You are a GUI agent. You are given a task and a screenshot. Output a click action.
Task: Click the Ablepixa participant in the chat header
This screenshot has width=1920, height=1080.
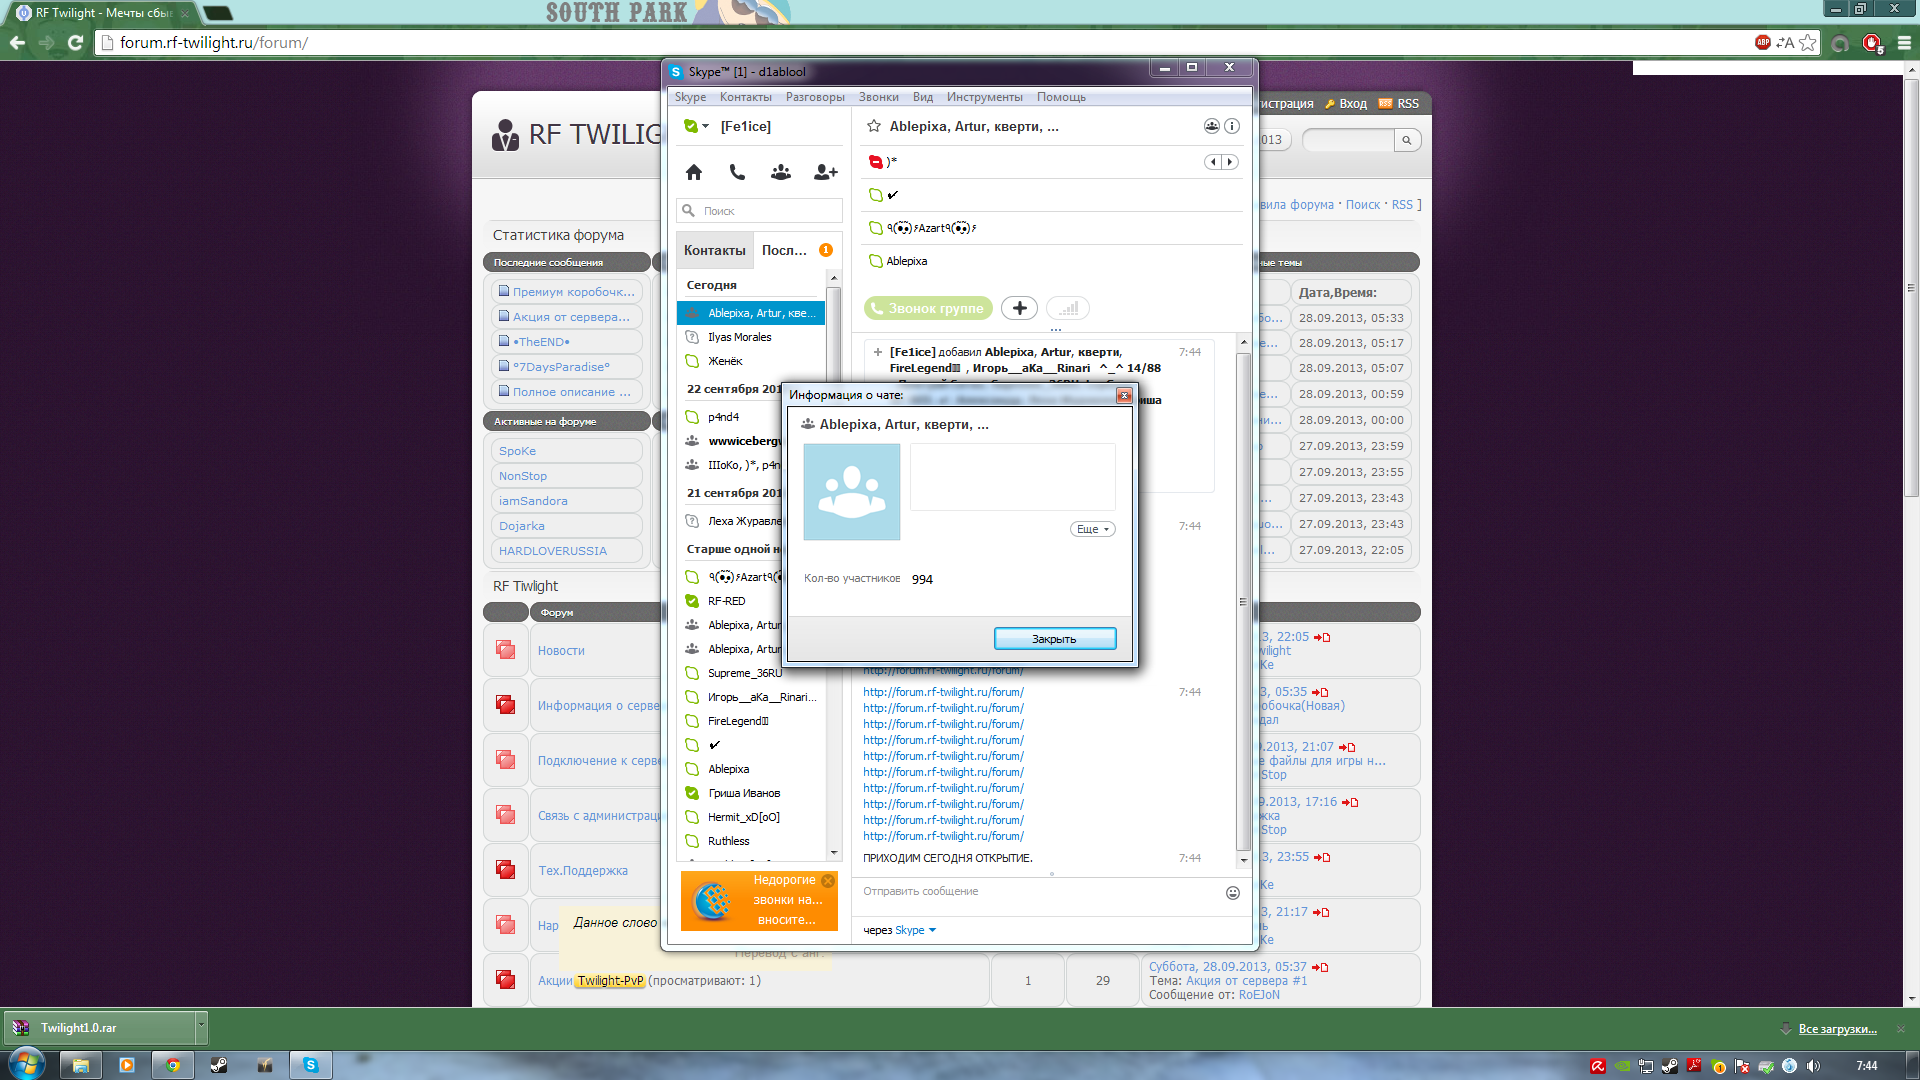[x=907, y=261]
